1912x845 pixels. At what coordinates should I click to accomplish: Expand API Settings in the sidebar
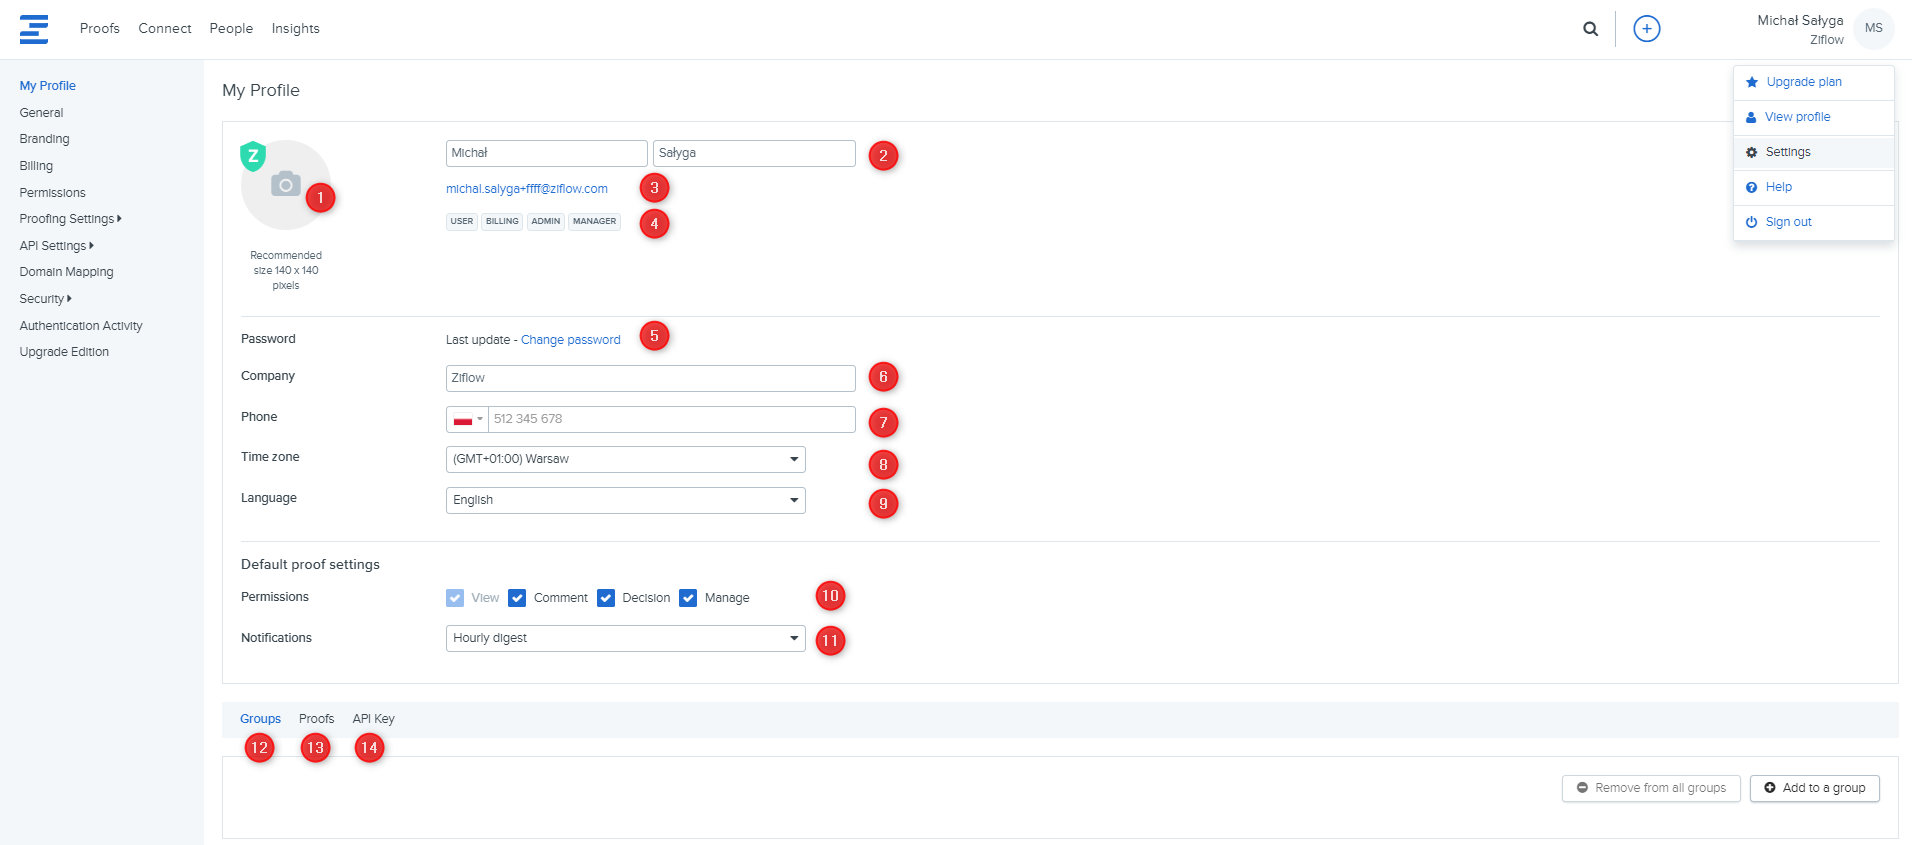pos(56,246)
